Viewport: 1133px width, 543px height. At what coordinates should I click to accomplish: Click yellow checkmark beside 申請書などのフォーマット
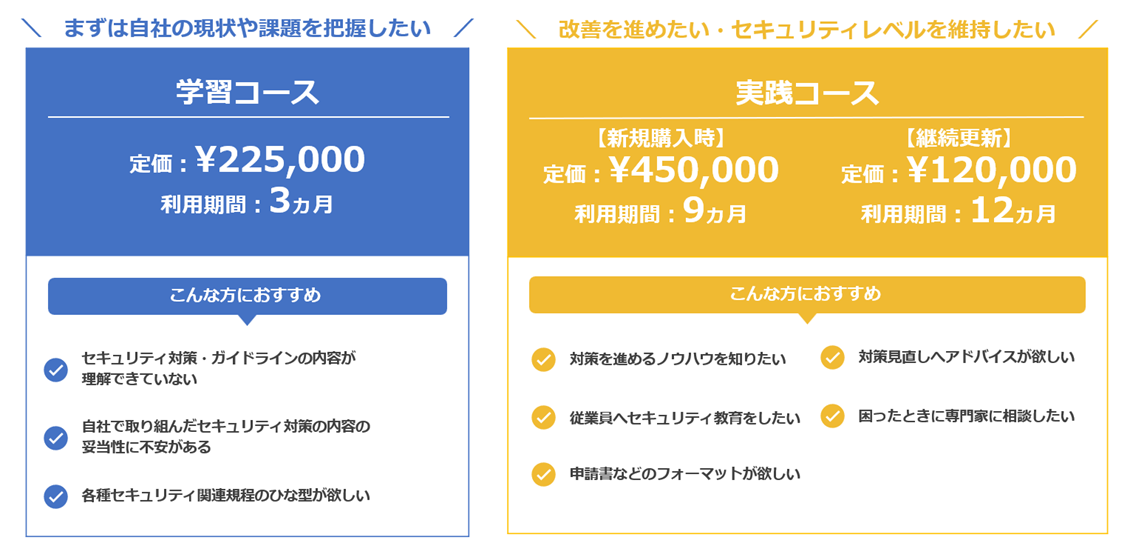pos(543,474)
